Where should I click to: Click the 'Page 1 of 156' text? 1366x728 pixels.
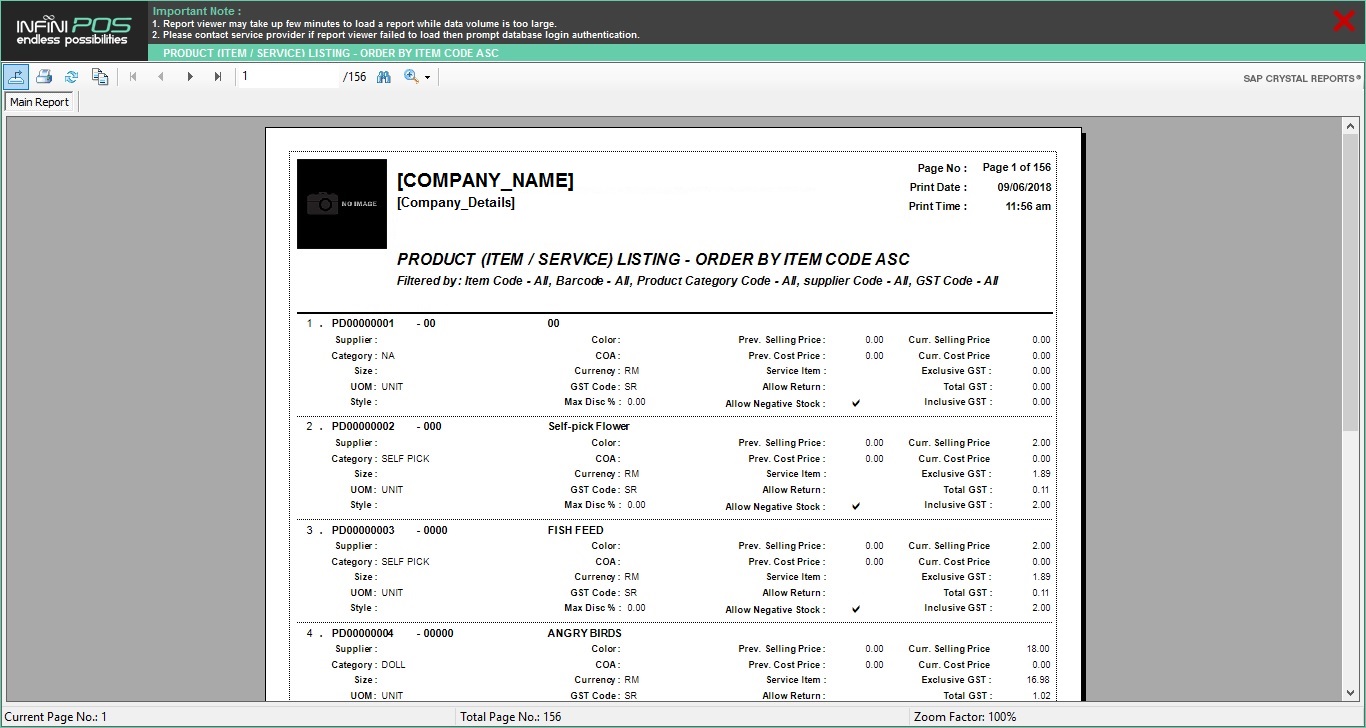(1017, 167)
